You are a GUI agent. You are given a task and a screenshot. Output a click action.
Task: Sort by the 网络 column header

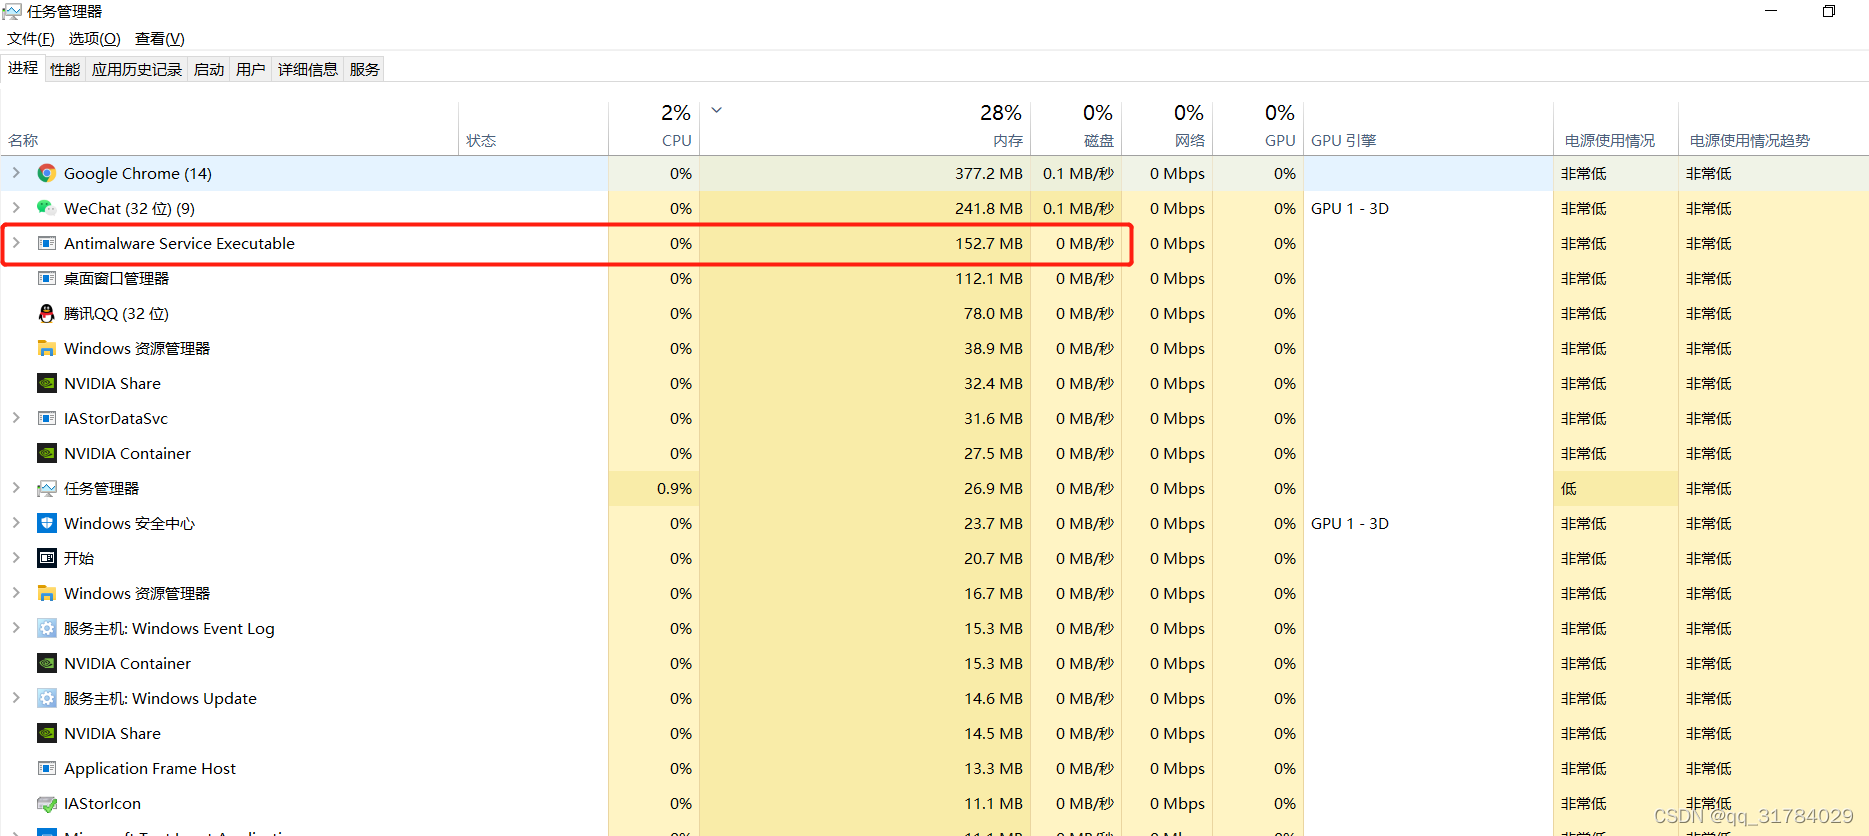click(x=1167, y=128)
